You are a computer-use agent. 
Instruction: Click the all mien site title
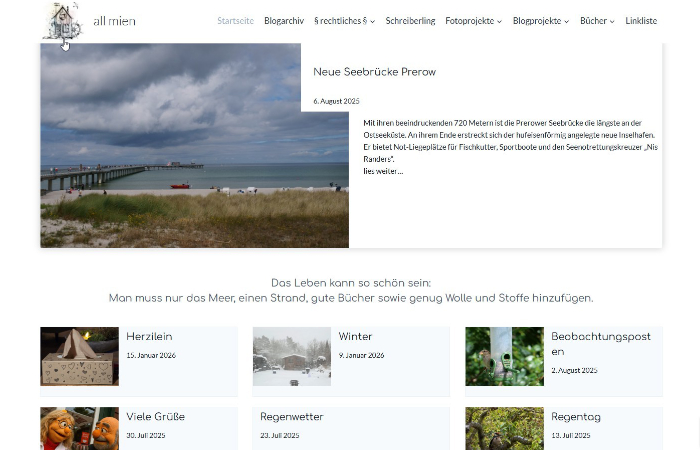point(114,21)
